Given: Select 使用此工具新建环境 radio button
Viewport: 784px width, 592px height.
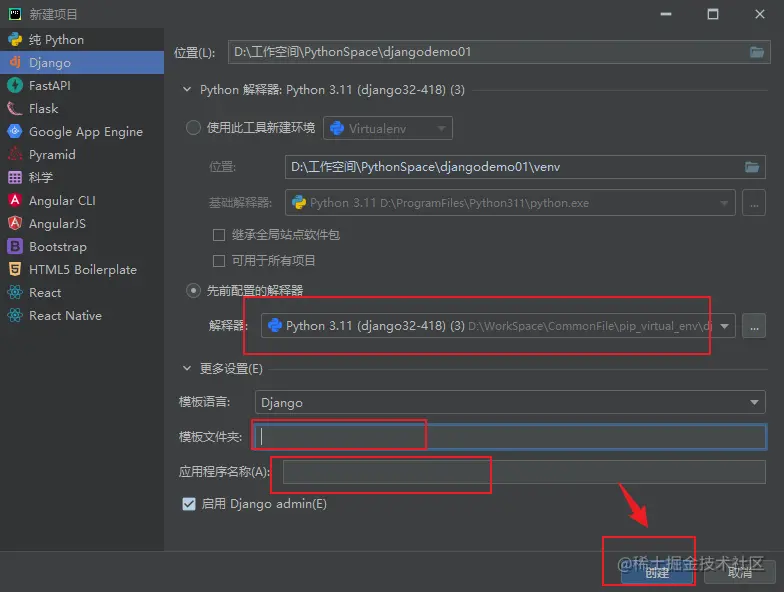Looking at the screenshot, I should pos(194,128).
